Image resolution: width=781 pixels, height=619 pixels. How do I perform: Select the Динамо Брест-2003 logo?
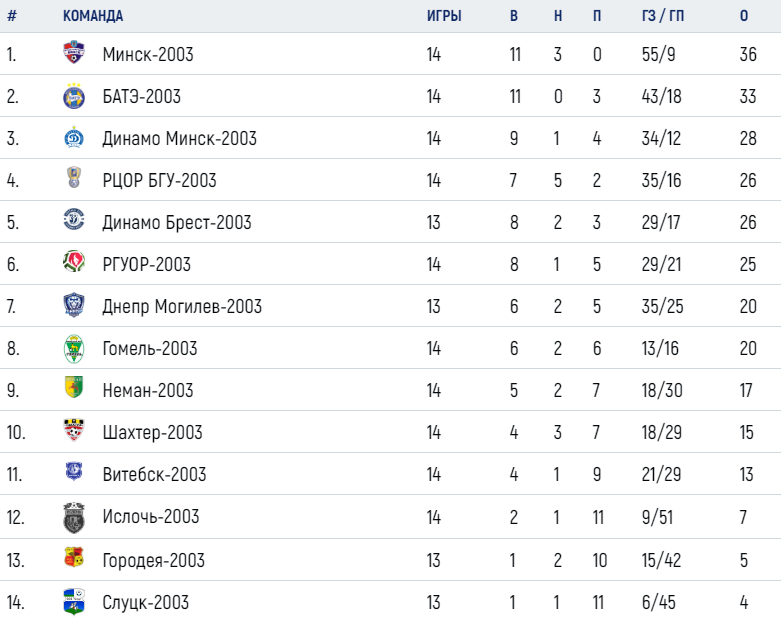[74, 219]
